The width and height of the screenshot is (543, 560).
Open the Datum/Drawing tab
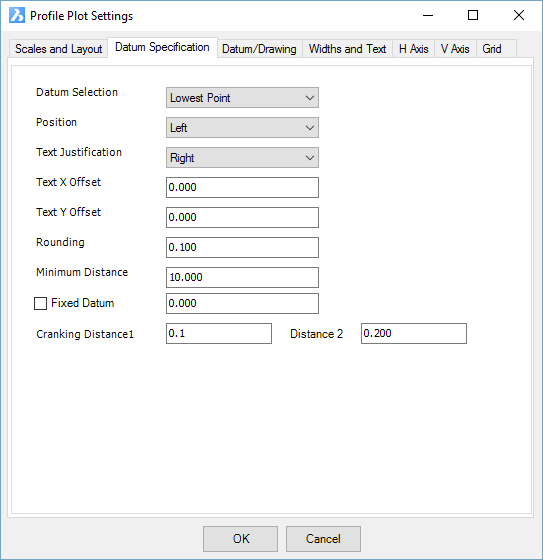click(259, 49)
